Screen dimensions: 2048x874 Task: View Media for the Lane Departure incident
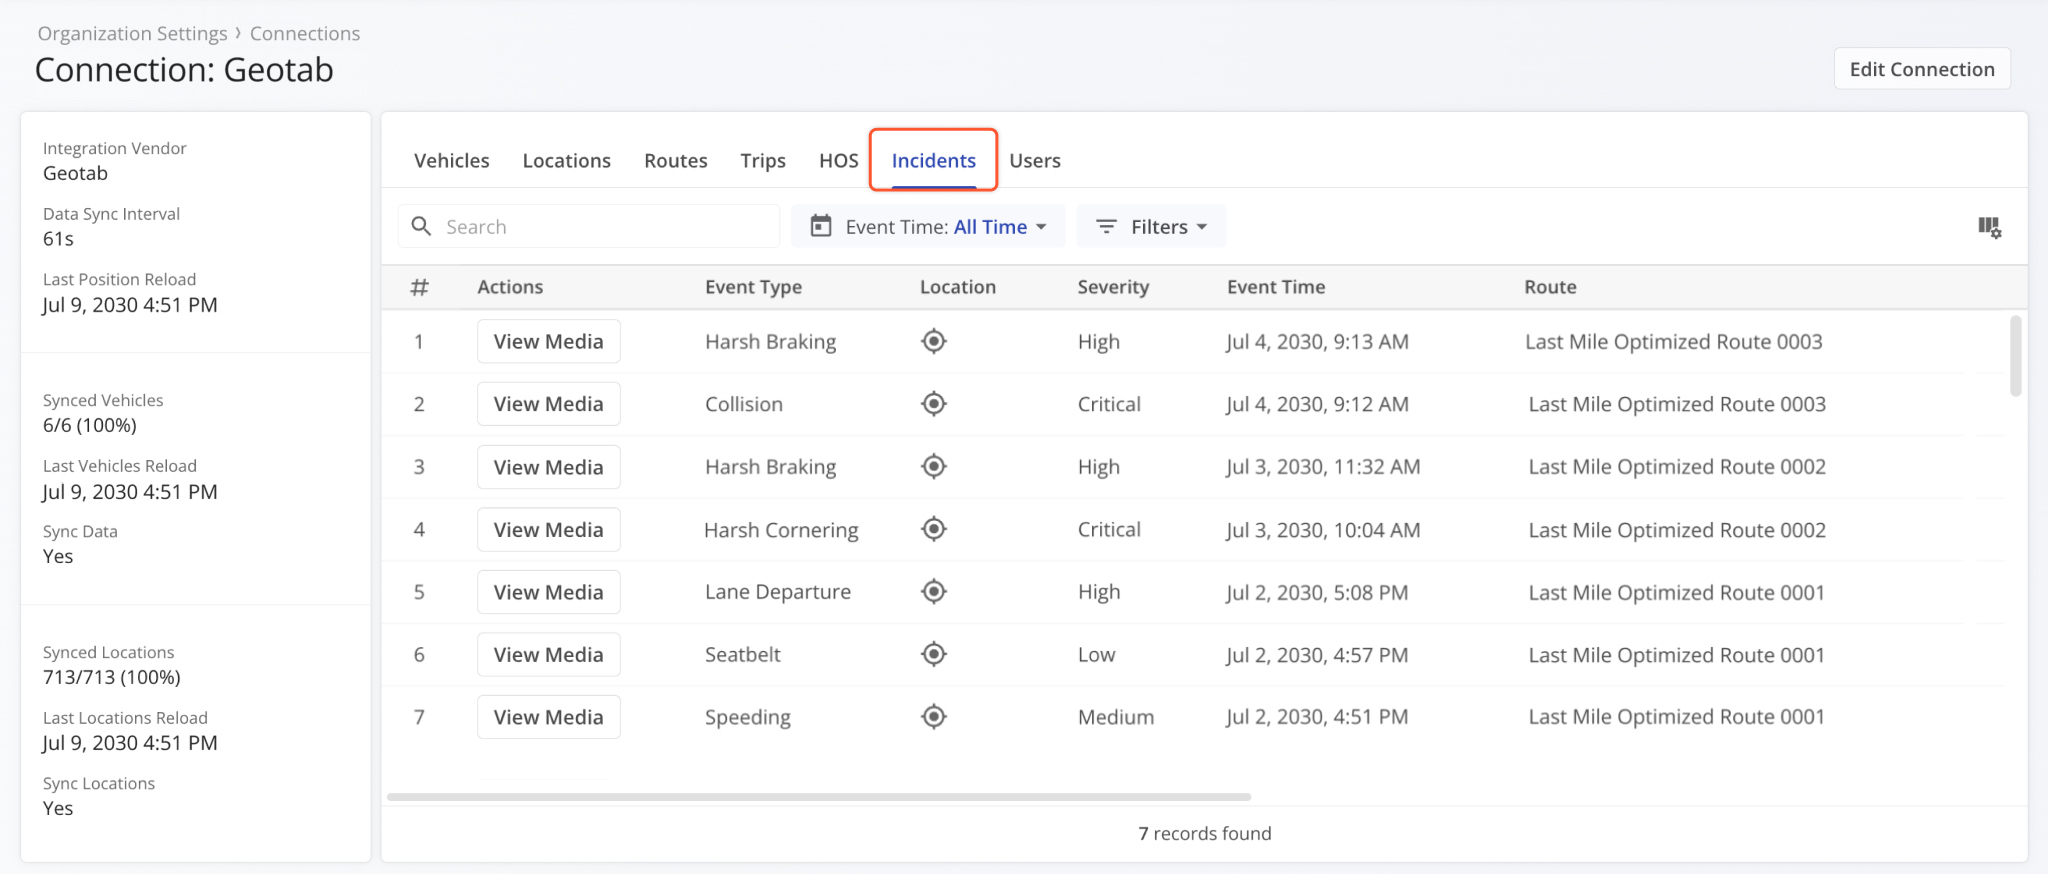click(548, 592)
